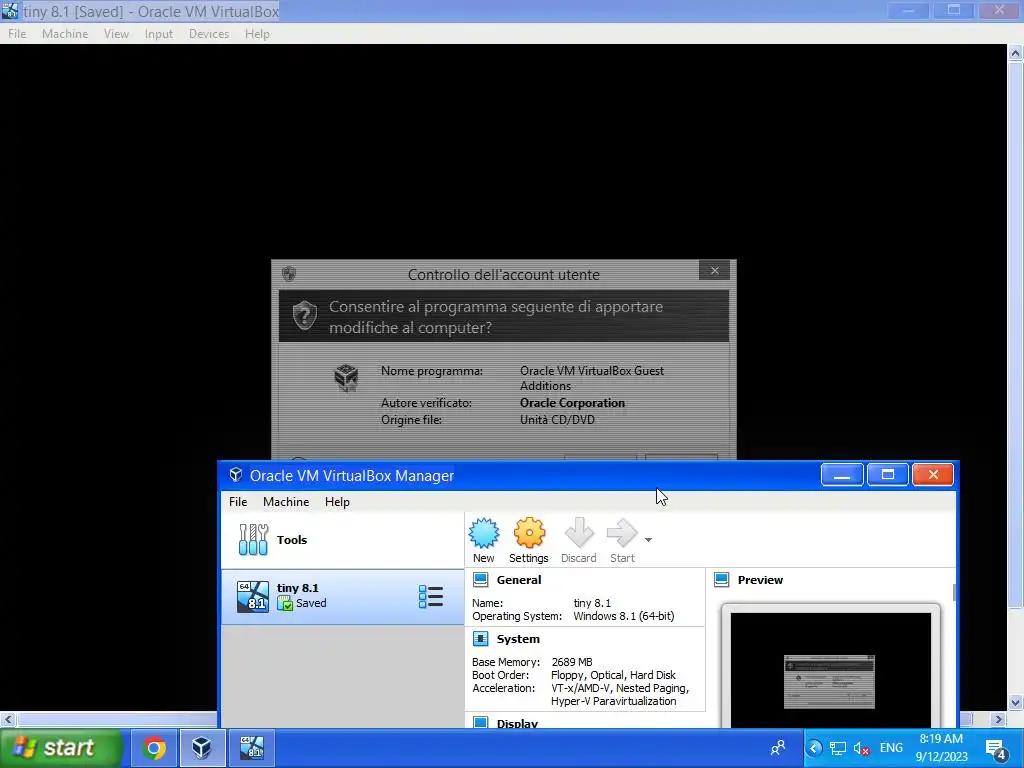The width and height of the screenshot is (1024, 768).
Task: Expand hidden tray icons arrow
Action: (814, 748)
